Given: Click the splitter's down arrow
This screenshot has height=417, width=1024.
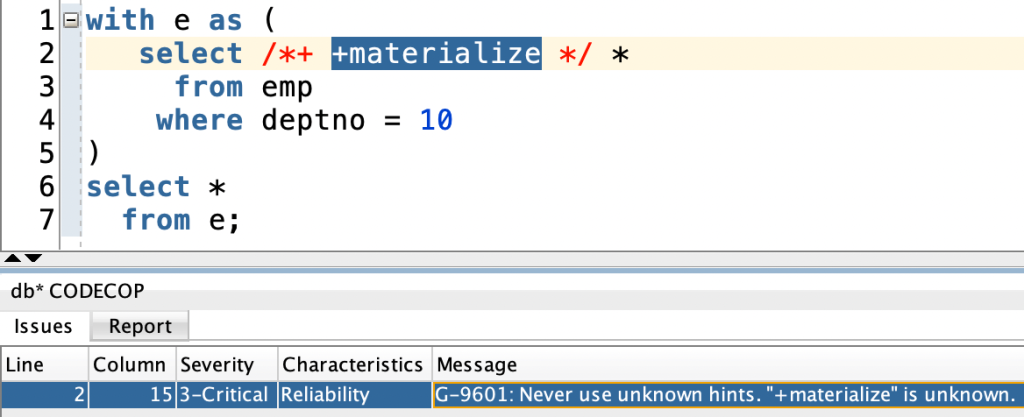Looking at the screenshot, I should [x=33, y=258].
